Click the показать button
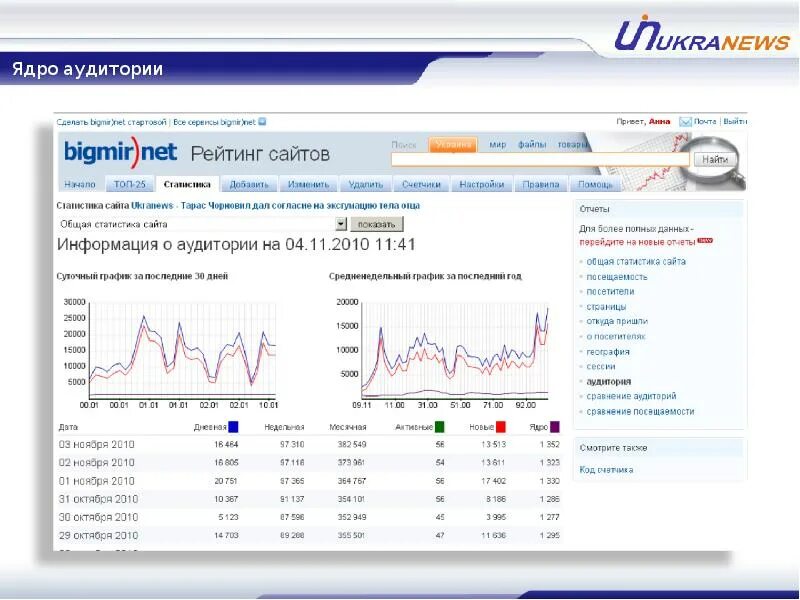 [x=377, y=224]
